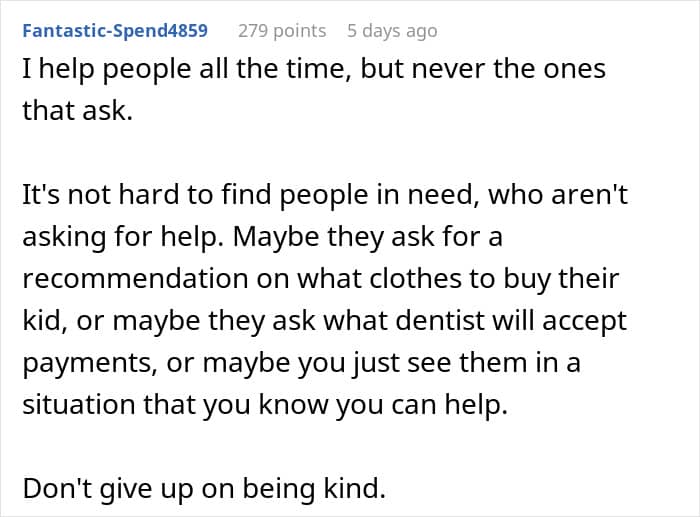Click the line 'asking for help. Maybe they'
700x517 pixels.
262,236
